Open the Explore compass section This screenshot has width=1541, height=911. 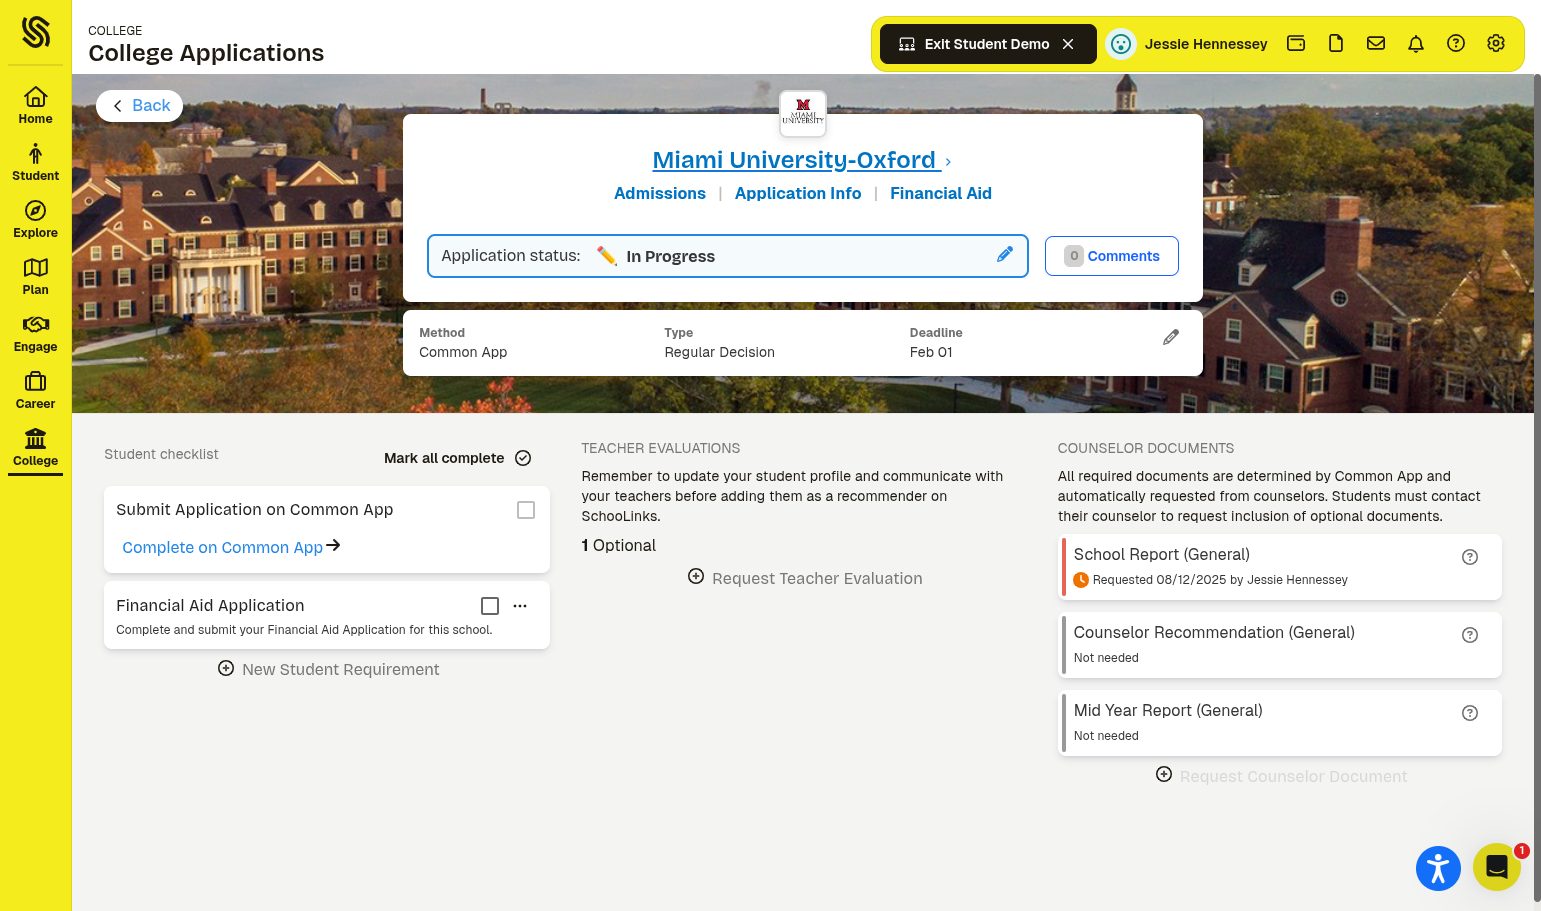35,219
